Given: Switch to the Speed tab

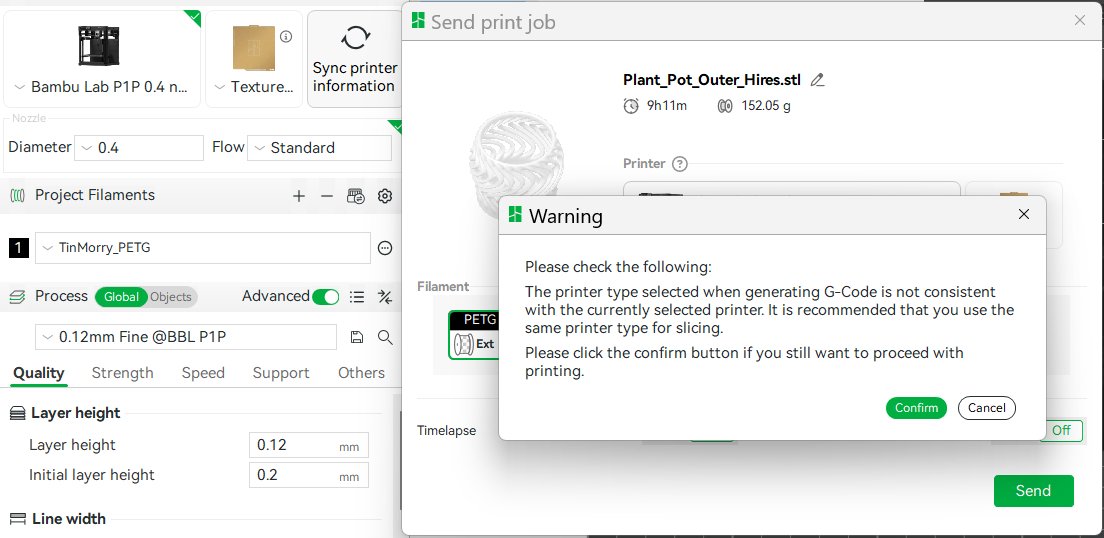Looking at the screenshot, I should coord(203,373).
